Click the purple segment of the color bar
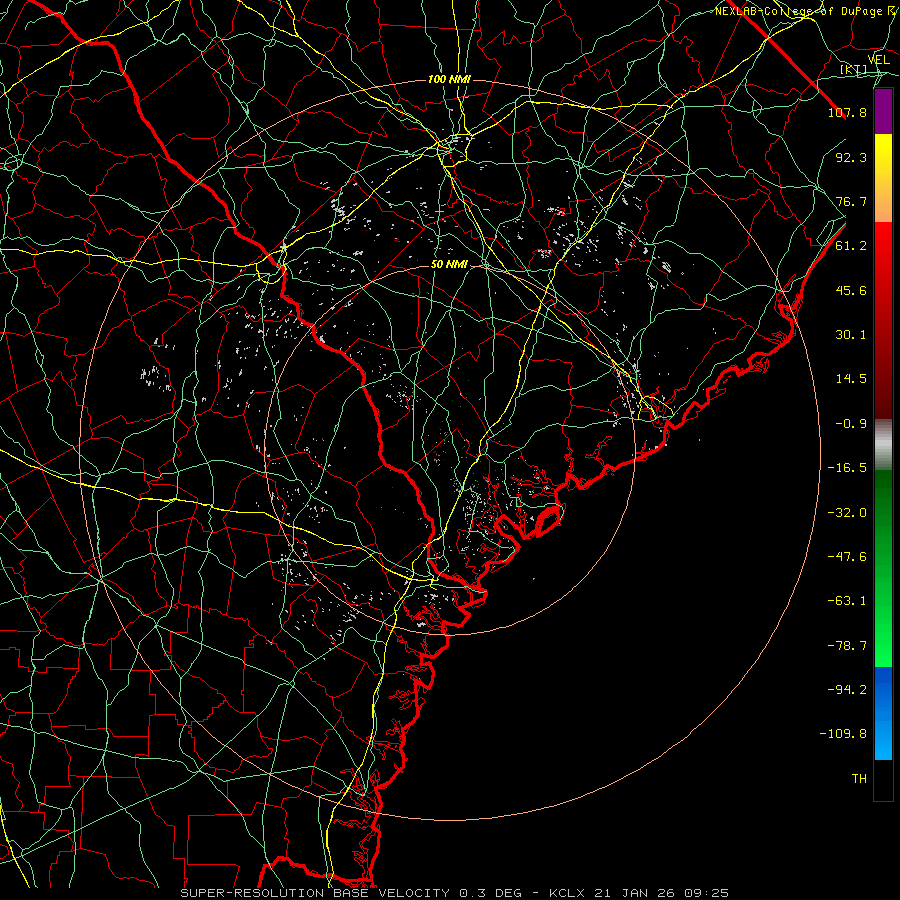 (883, 111)
